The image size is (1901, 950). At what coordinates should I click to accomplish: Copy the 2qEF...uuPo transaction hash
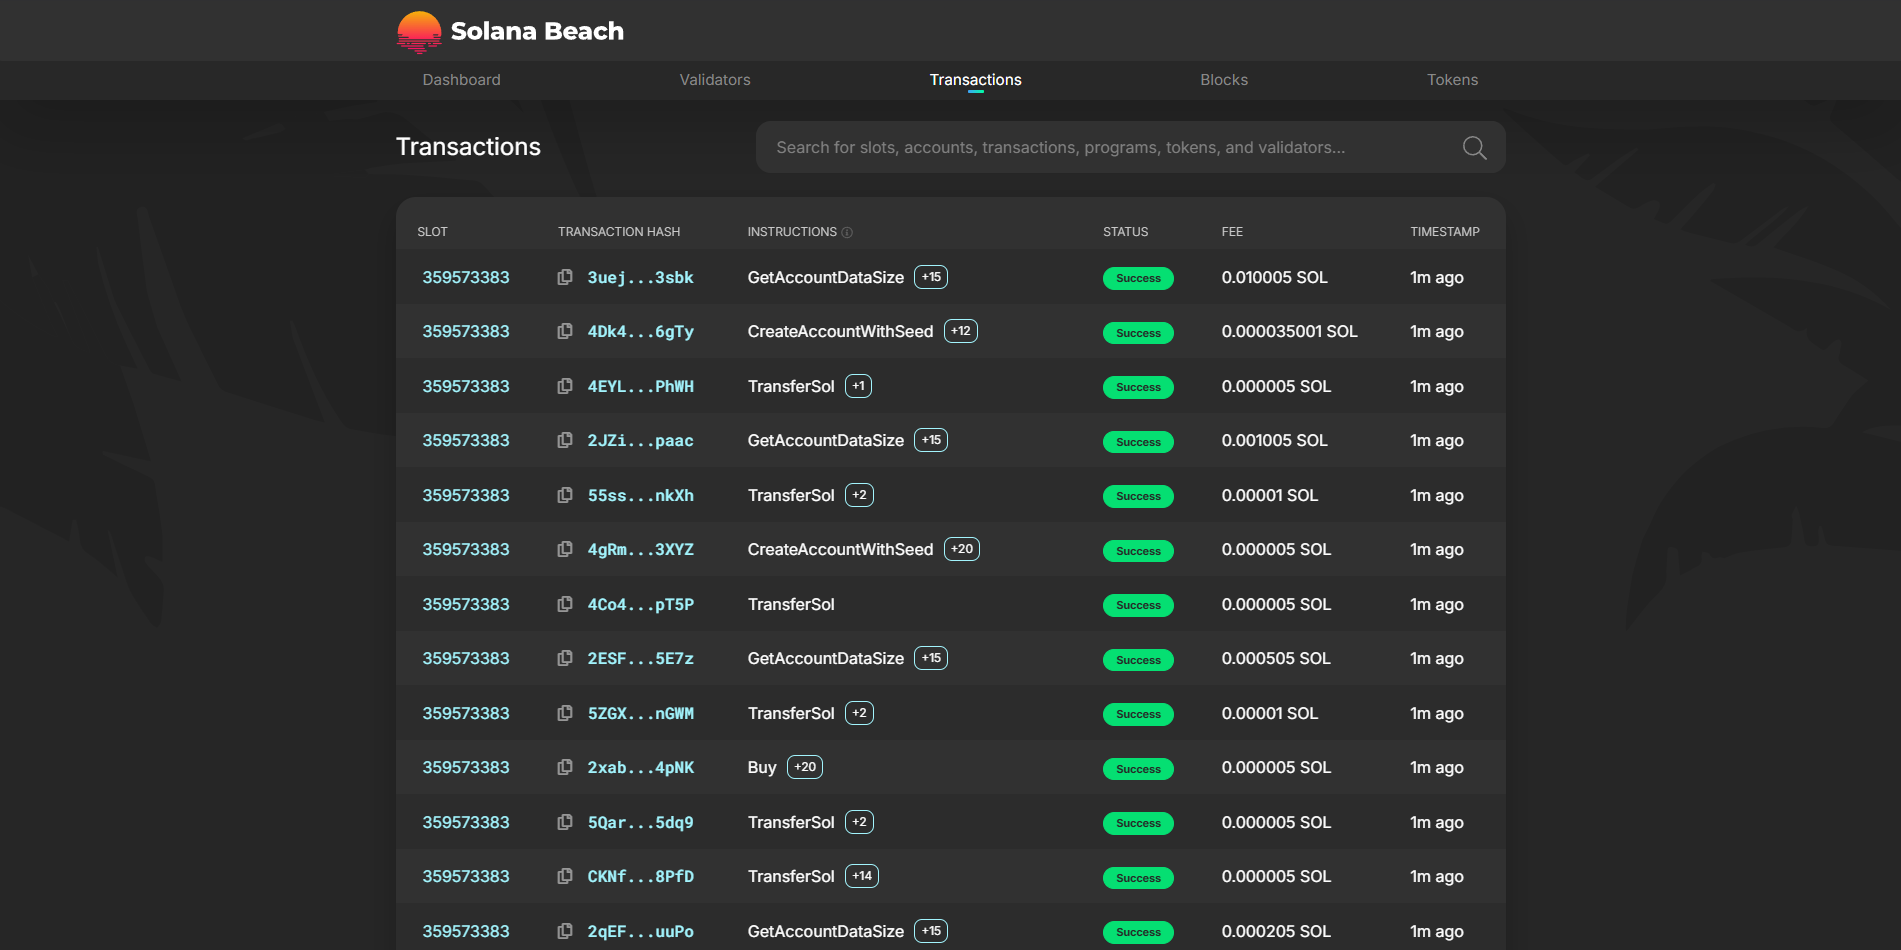click(565, 931)
